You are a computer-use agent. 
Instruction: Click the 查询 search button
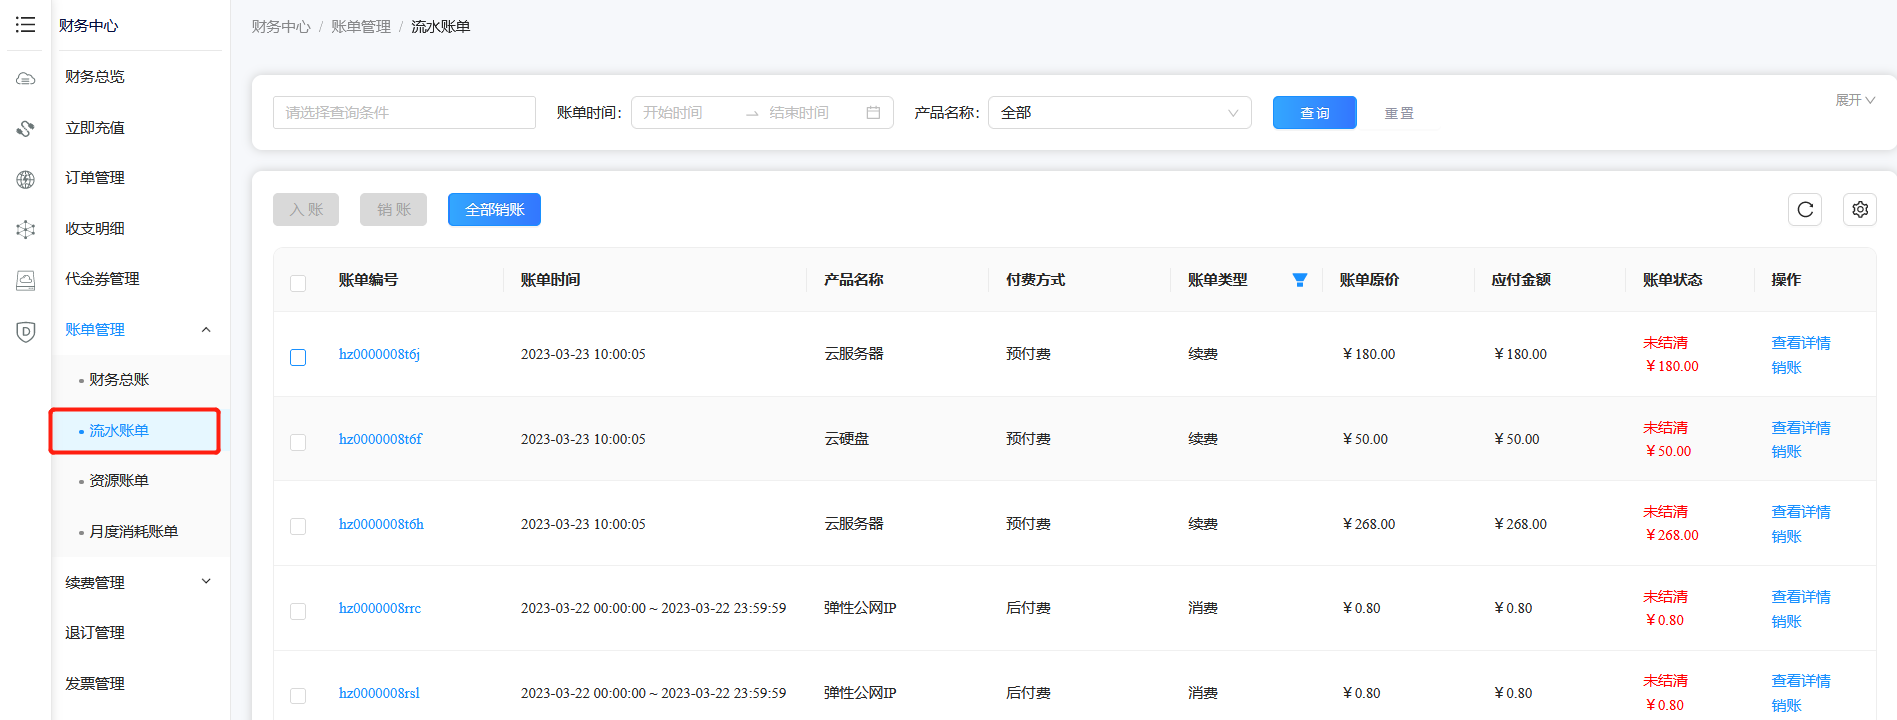(1315, 113)
